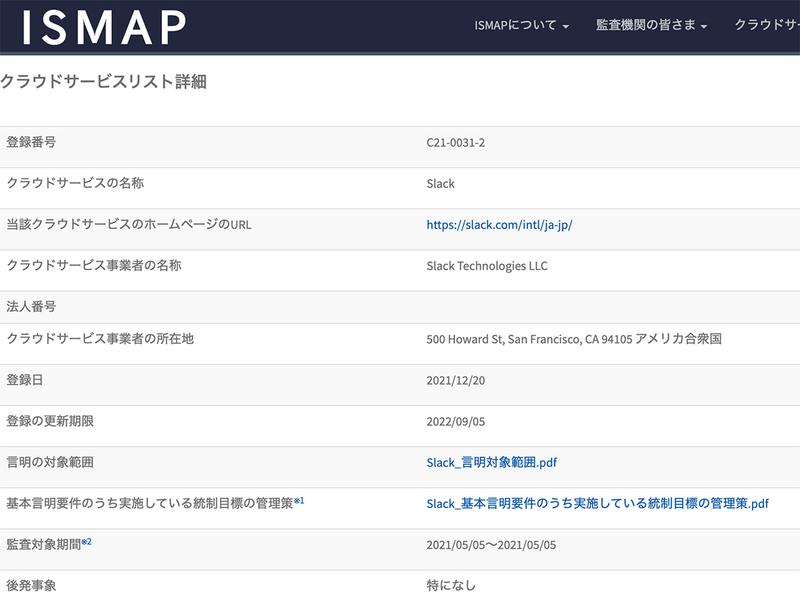
Task: Select the 特になし value
Action: tap(451, 585)
